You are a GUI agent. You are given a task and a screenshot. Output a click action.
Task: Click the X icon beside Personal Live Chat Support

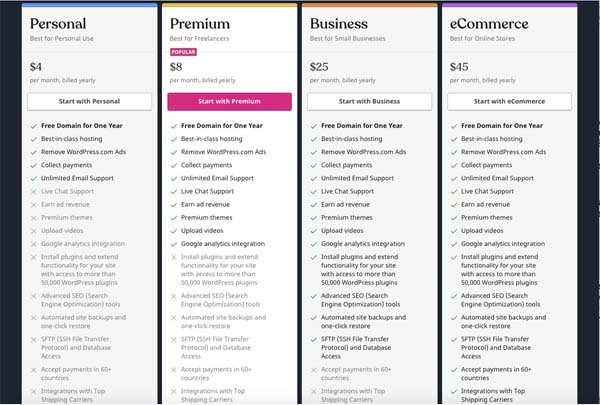tap(34, 191)
